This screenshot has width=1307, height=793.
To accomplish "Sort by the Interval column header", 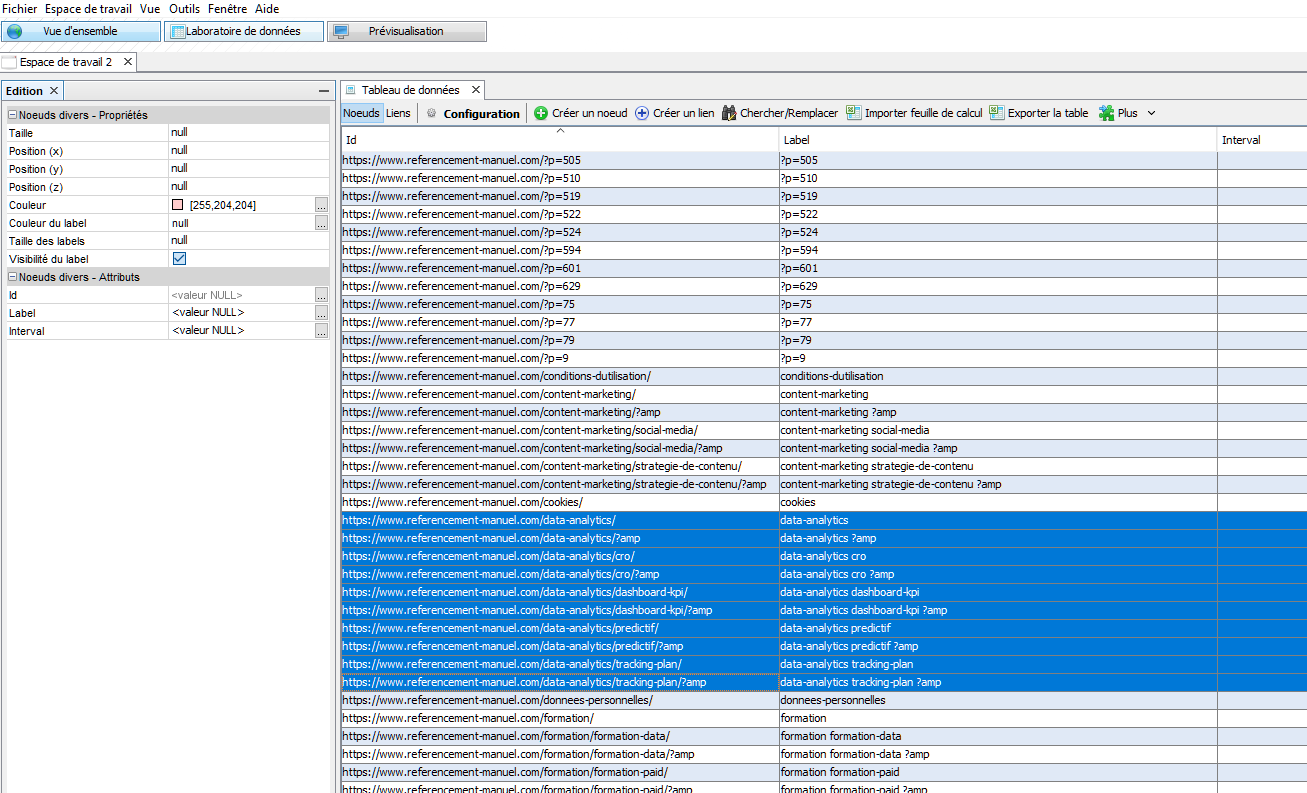I will pos(1262,140).
